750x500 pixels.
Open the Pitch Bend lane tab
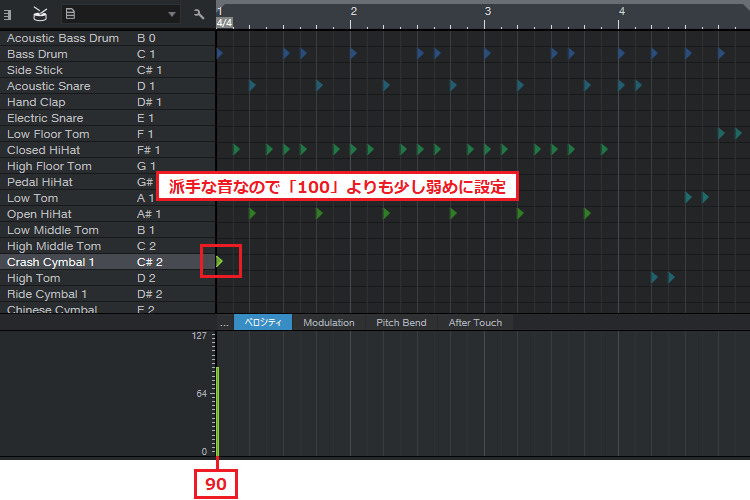click(x=401, y=322)
